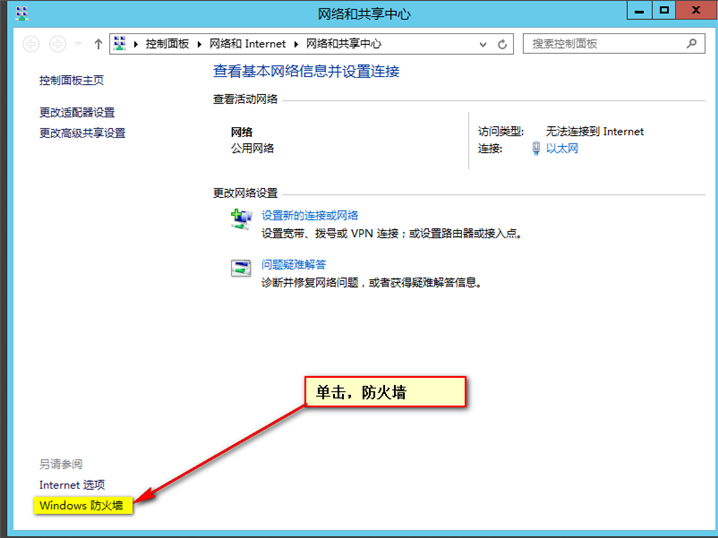Open Windows 防火墙 link
The width and height of the screenshot is (718, 538).
[82, 505]
